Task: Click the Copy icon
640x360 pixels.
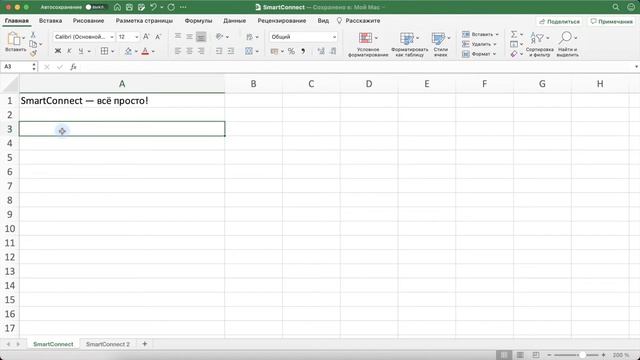Action: pos(33,44)
